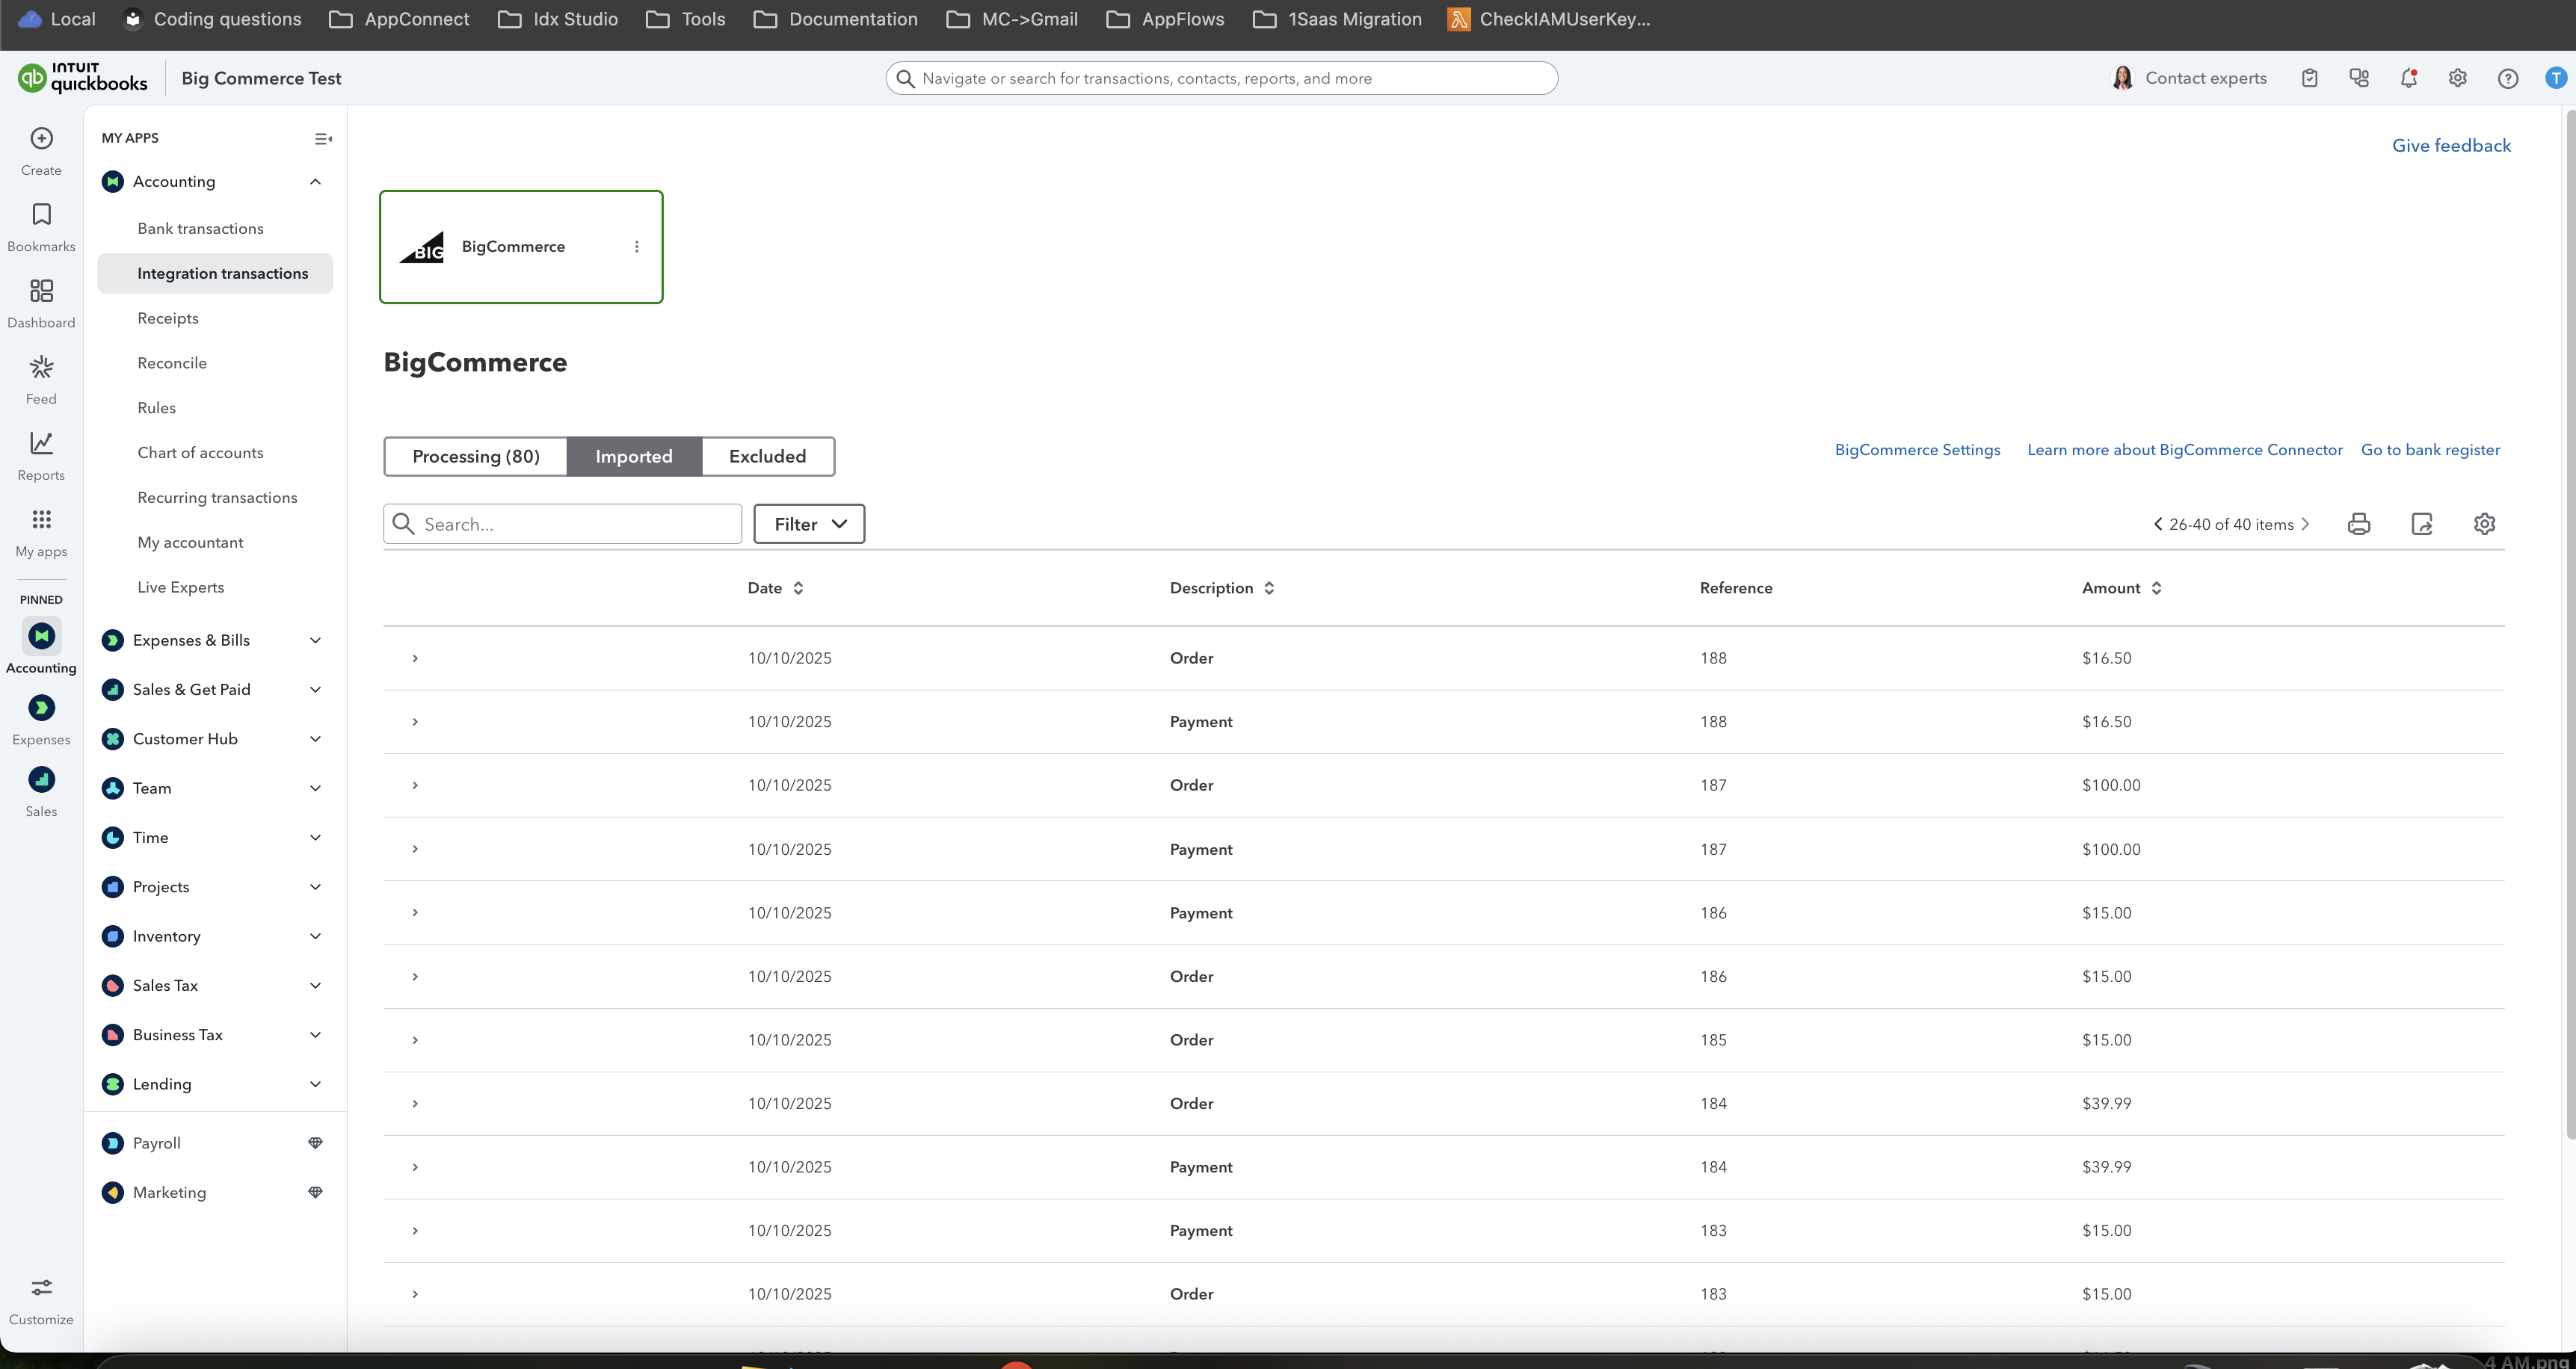The image size is (2576, 1369).
Task: Expand the Order 188 row
Action: coord(415,658)
